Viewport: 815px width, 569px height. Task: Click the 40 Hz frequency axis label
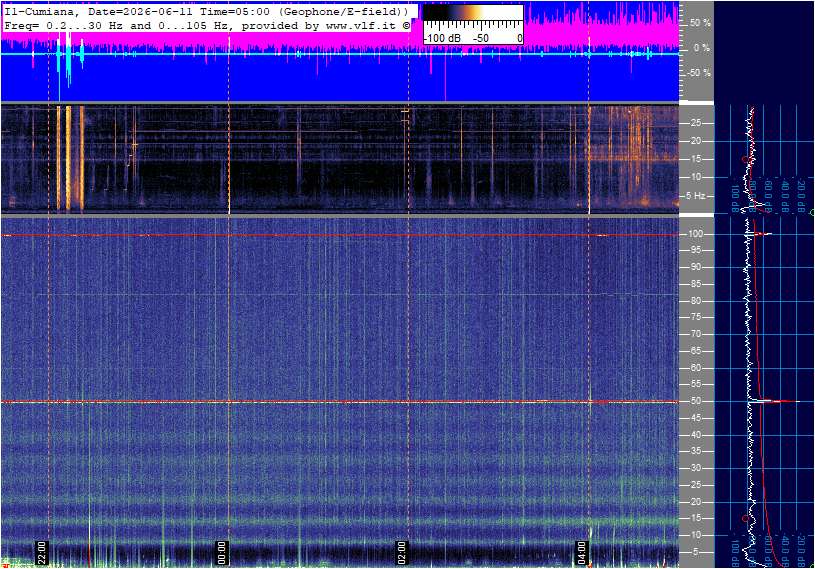(x=695, y=435)
